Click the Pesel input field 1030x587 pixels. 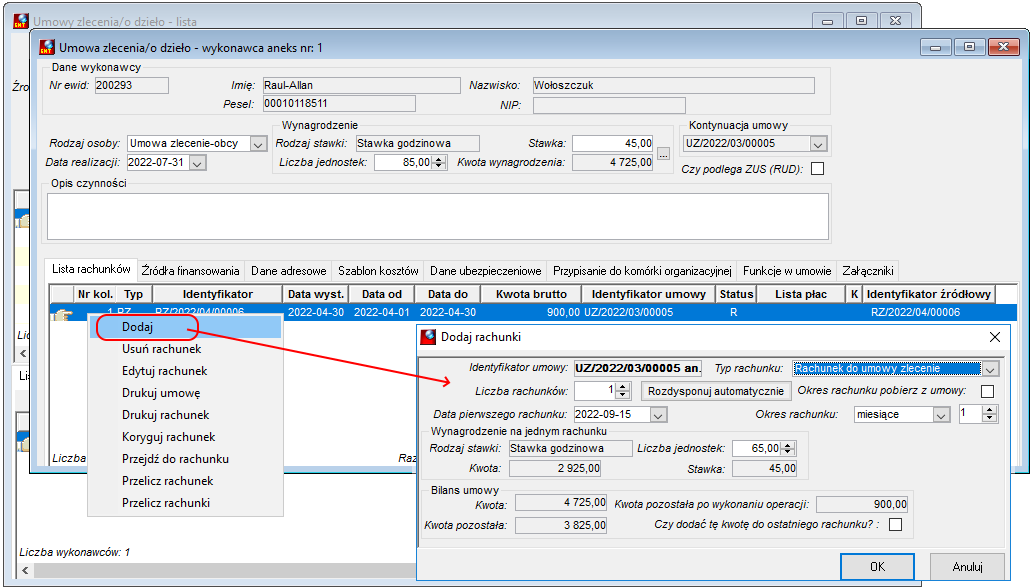pos(339,104)
